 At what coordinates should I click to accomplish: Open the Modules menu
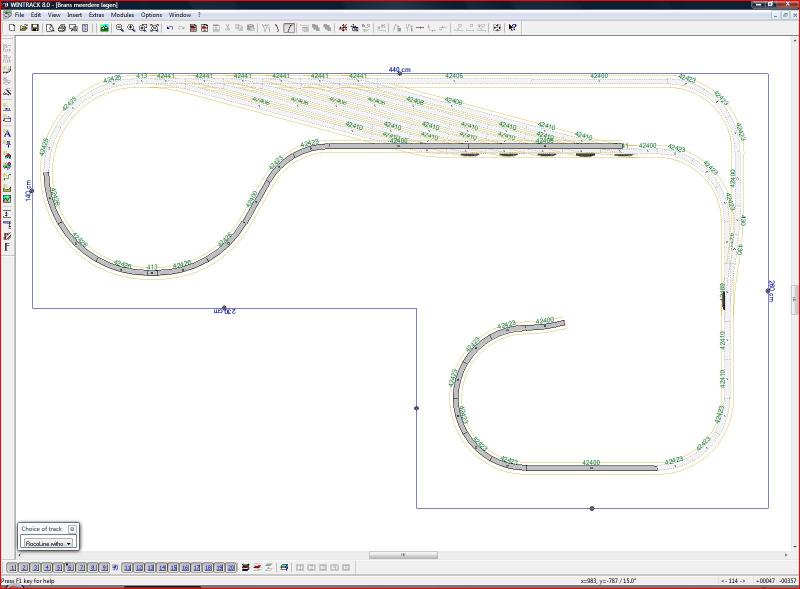122,15
